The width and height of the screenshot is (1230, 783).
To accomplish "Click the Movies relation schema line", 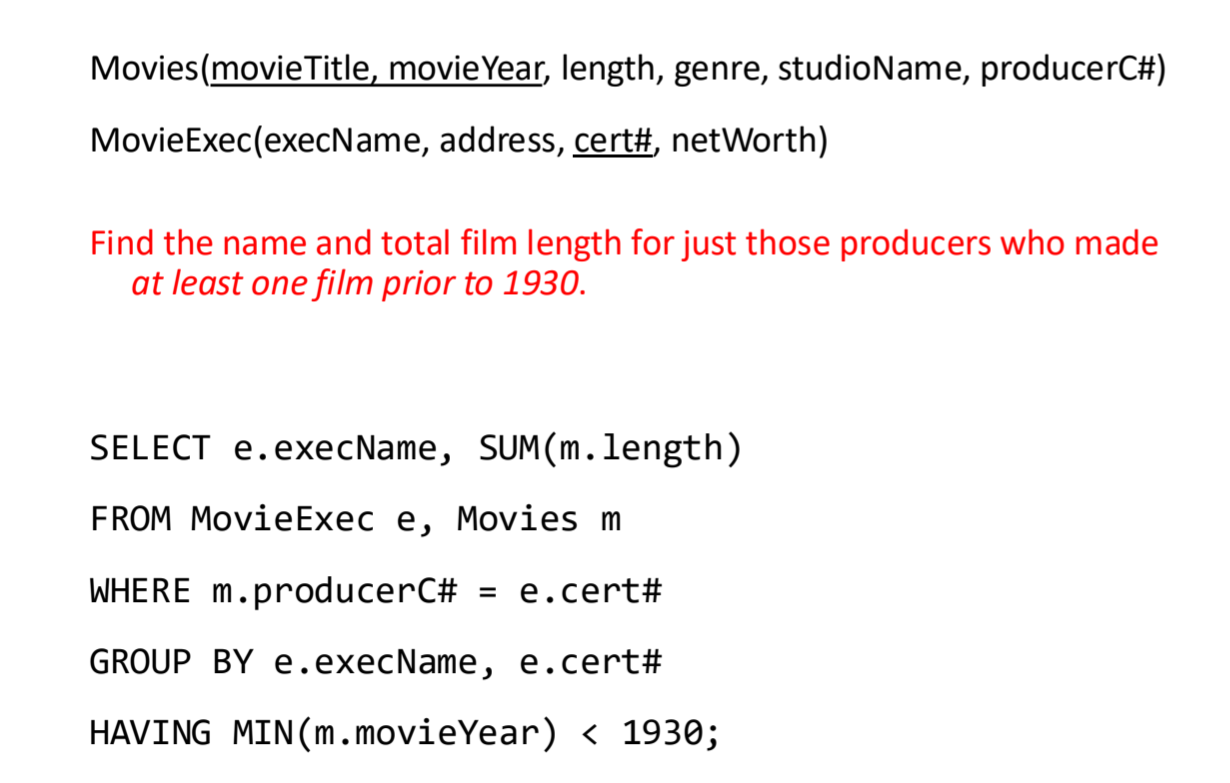I will click(x=628, y=70).
